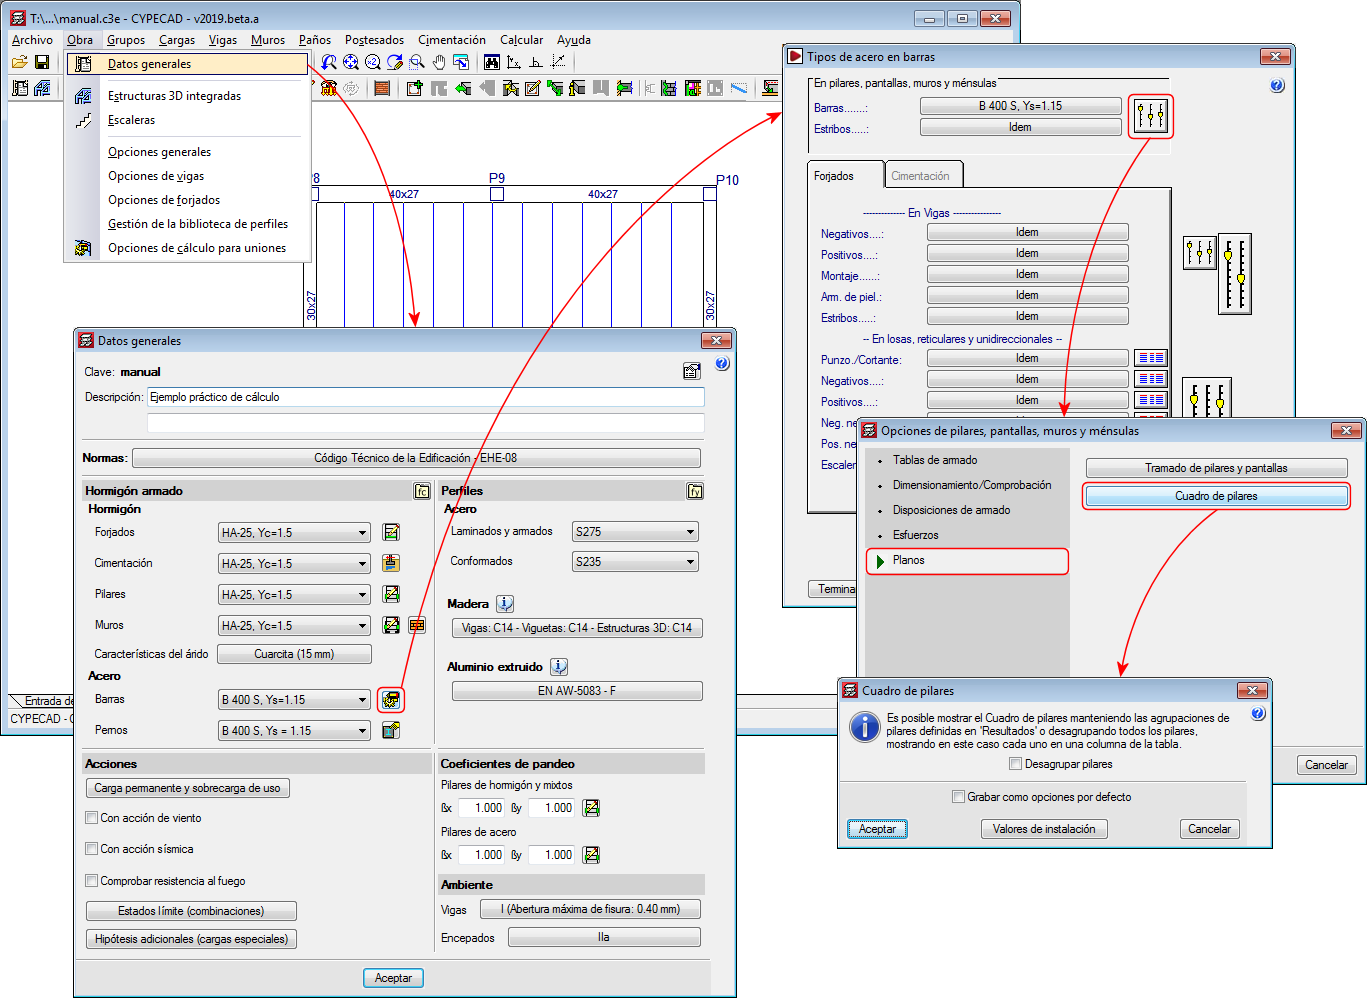The image size is (1367, 998).
Task: Open Conformados steel dropdown
Action: click(635, 562)
